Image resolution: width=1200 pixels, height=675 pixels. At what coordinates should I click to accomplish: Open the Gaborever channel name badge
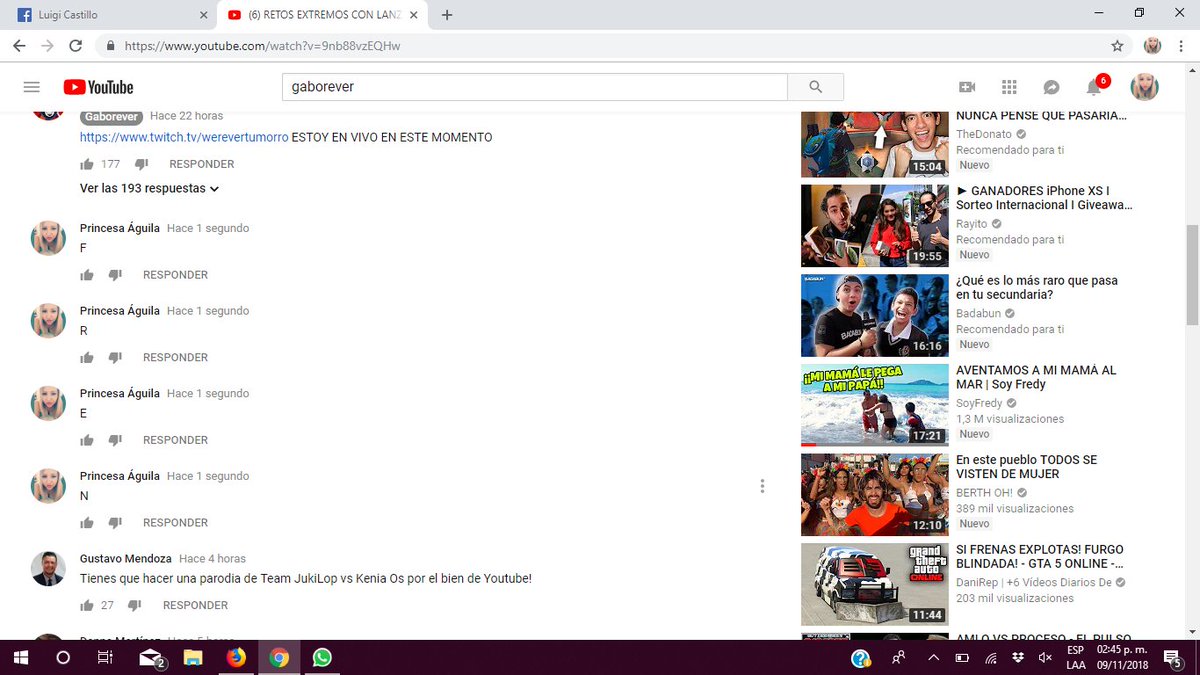(112, 116)
